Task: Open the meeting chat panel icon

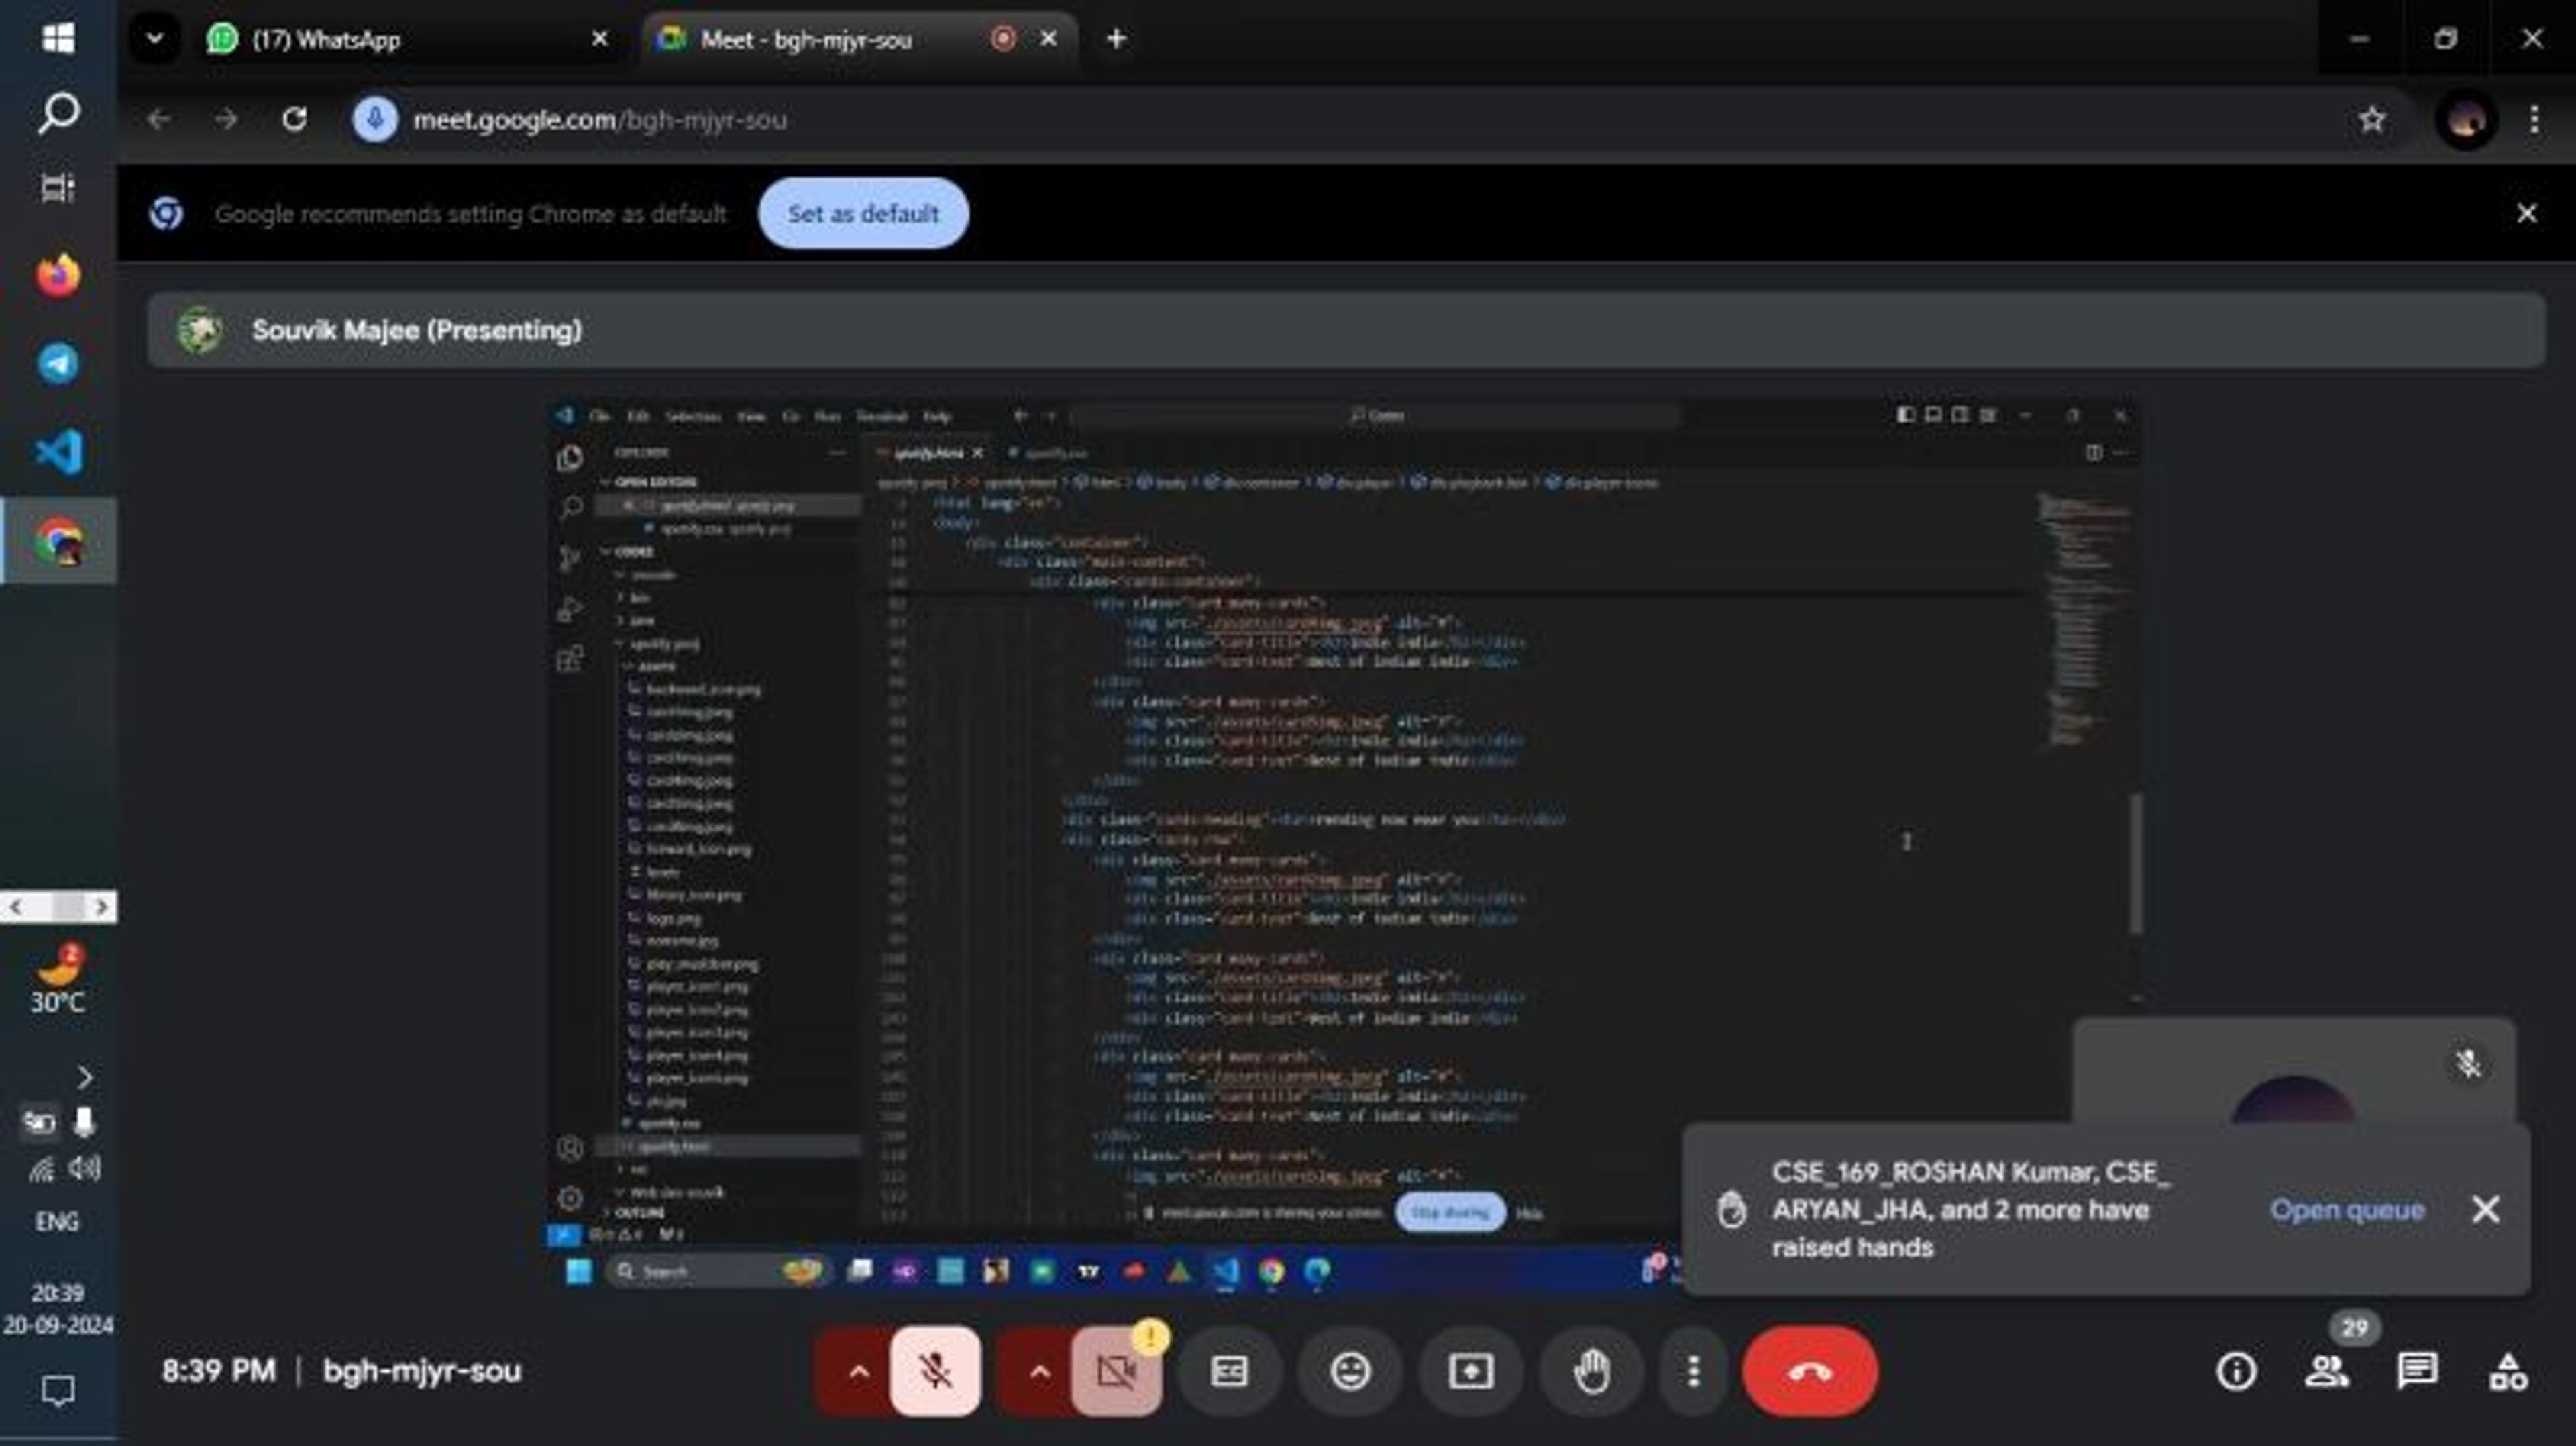Action: pyautogui.click(x=2417, y=1371)
